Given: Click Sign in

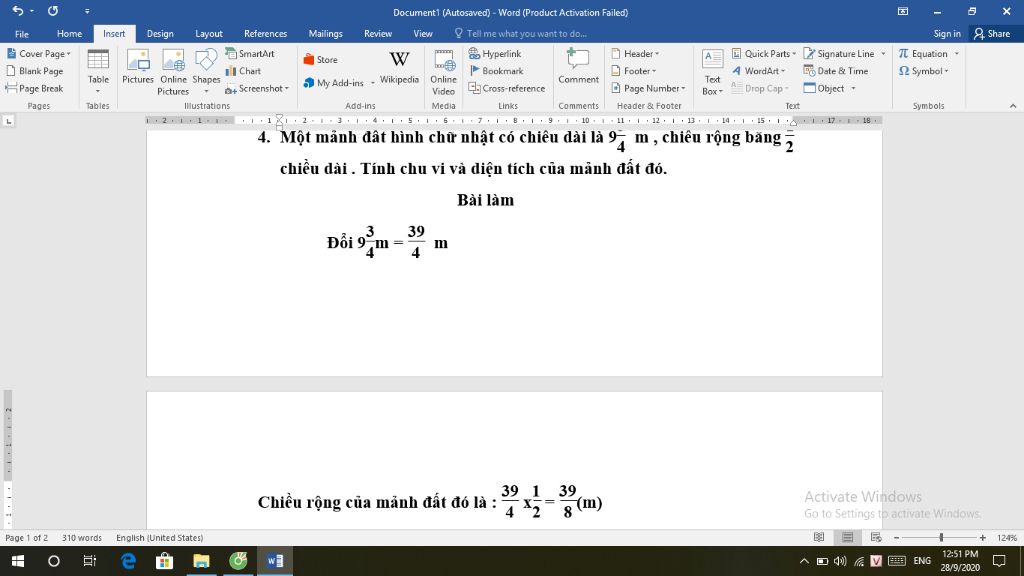Looking at the screenshot, I should click(946, 34).
